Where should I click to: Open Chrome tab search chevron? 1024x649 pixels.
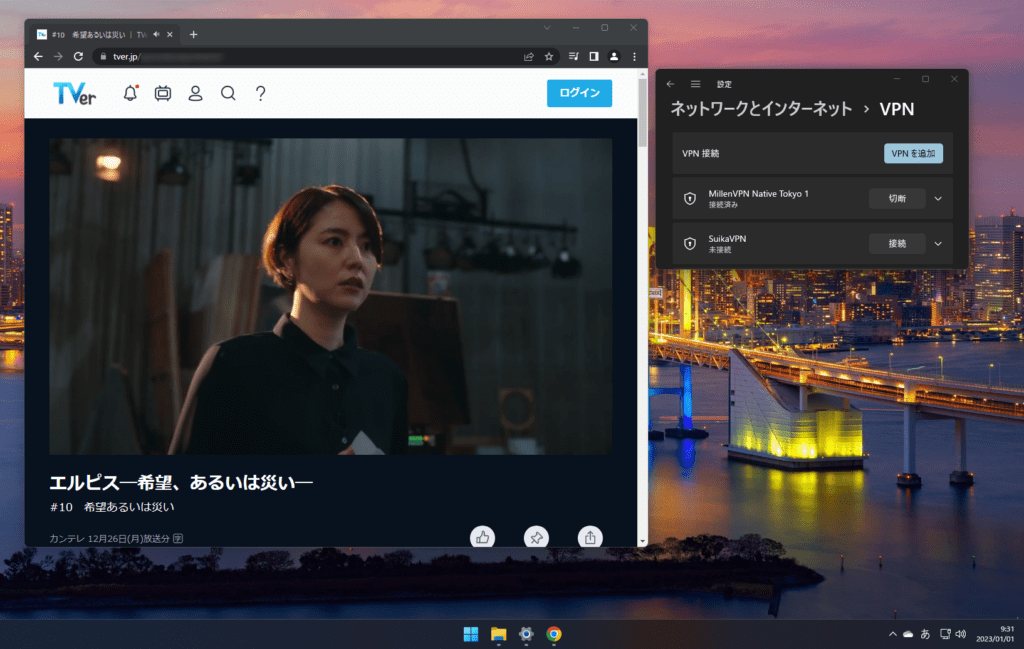547,27
